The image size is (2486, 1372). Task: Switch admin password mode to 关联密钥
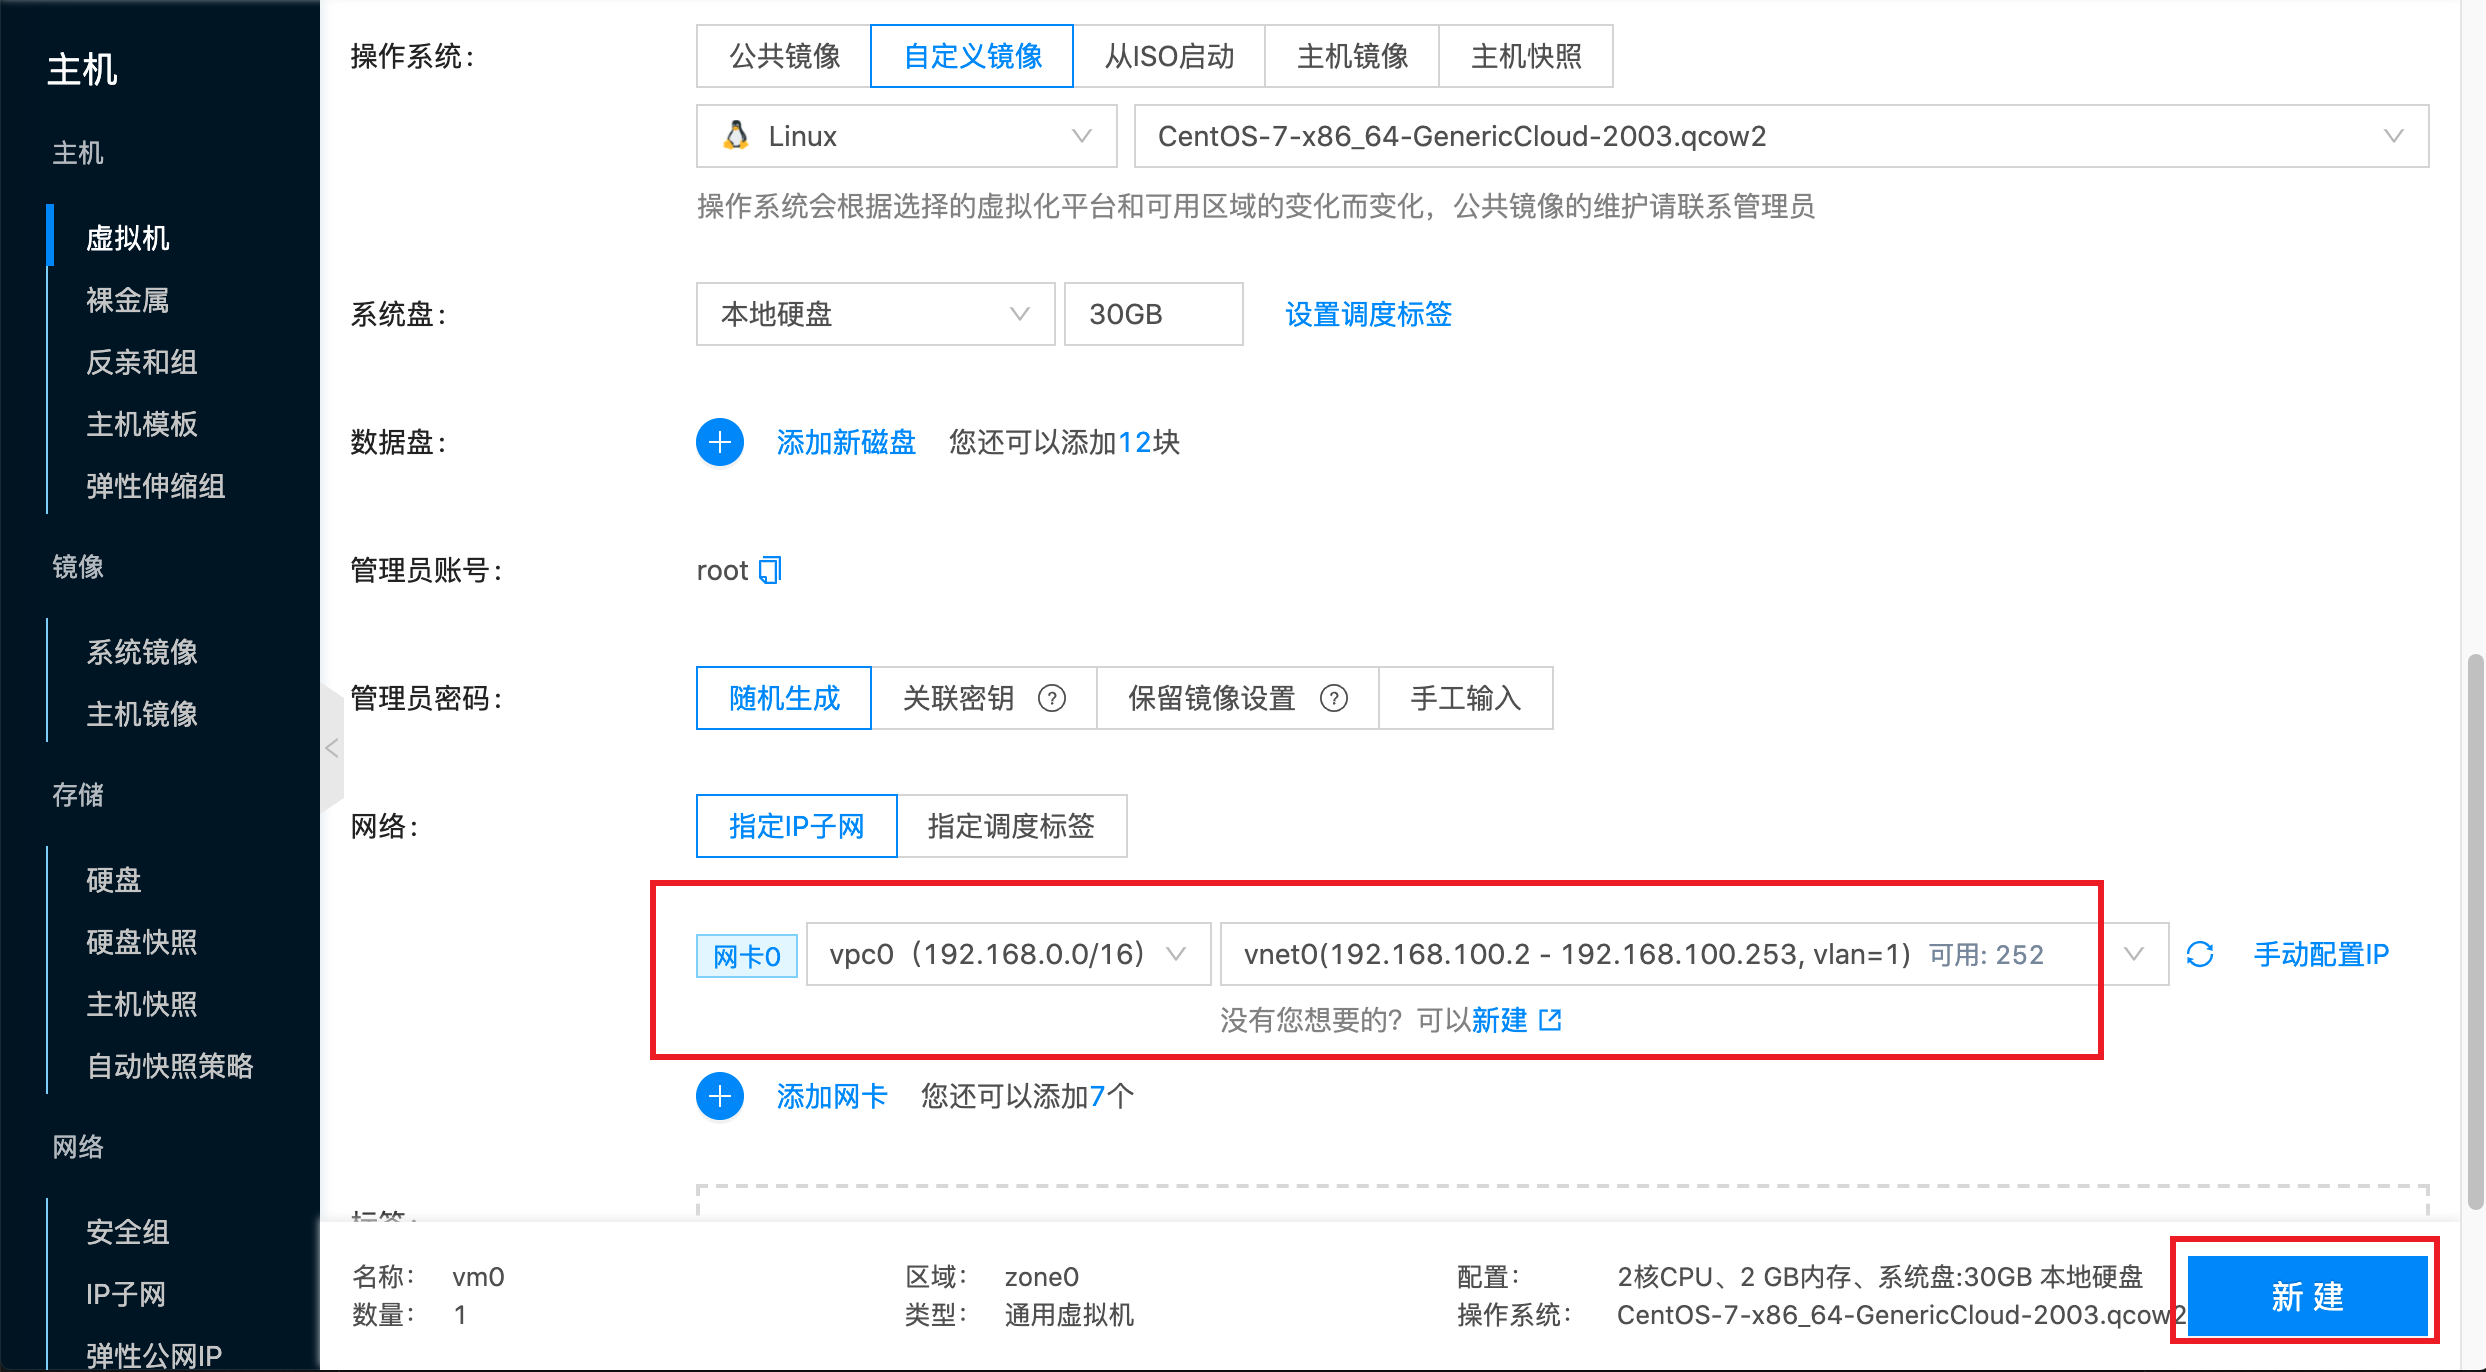click(x=958, y=698)
